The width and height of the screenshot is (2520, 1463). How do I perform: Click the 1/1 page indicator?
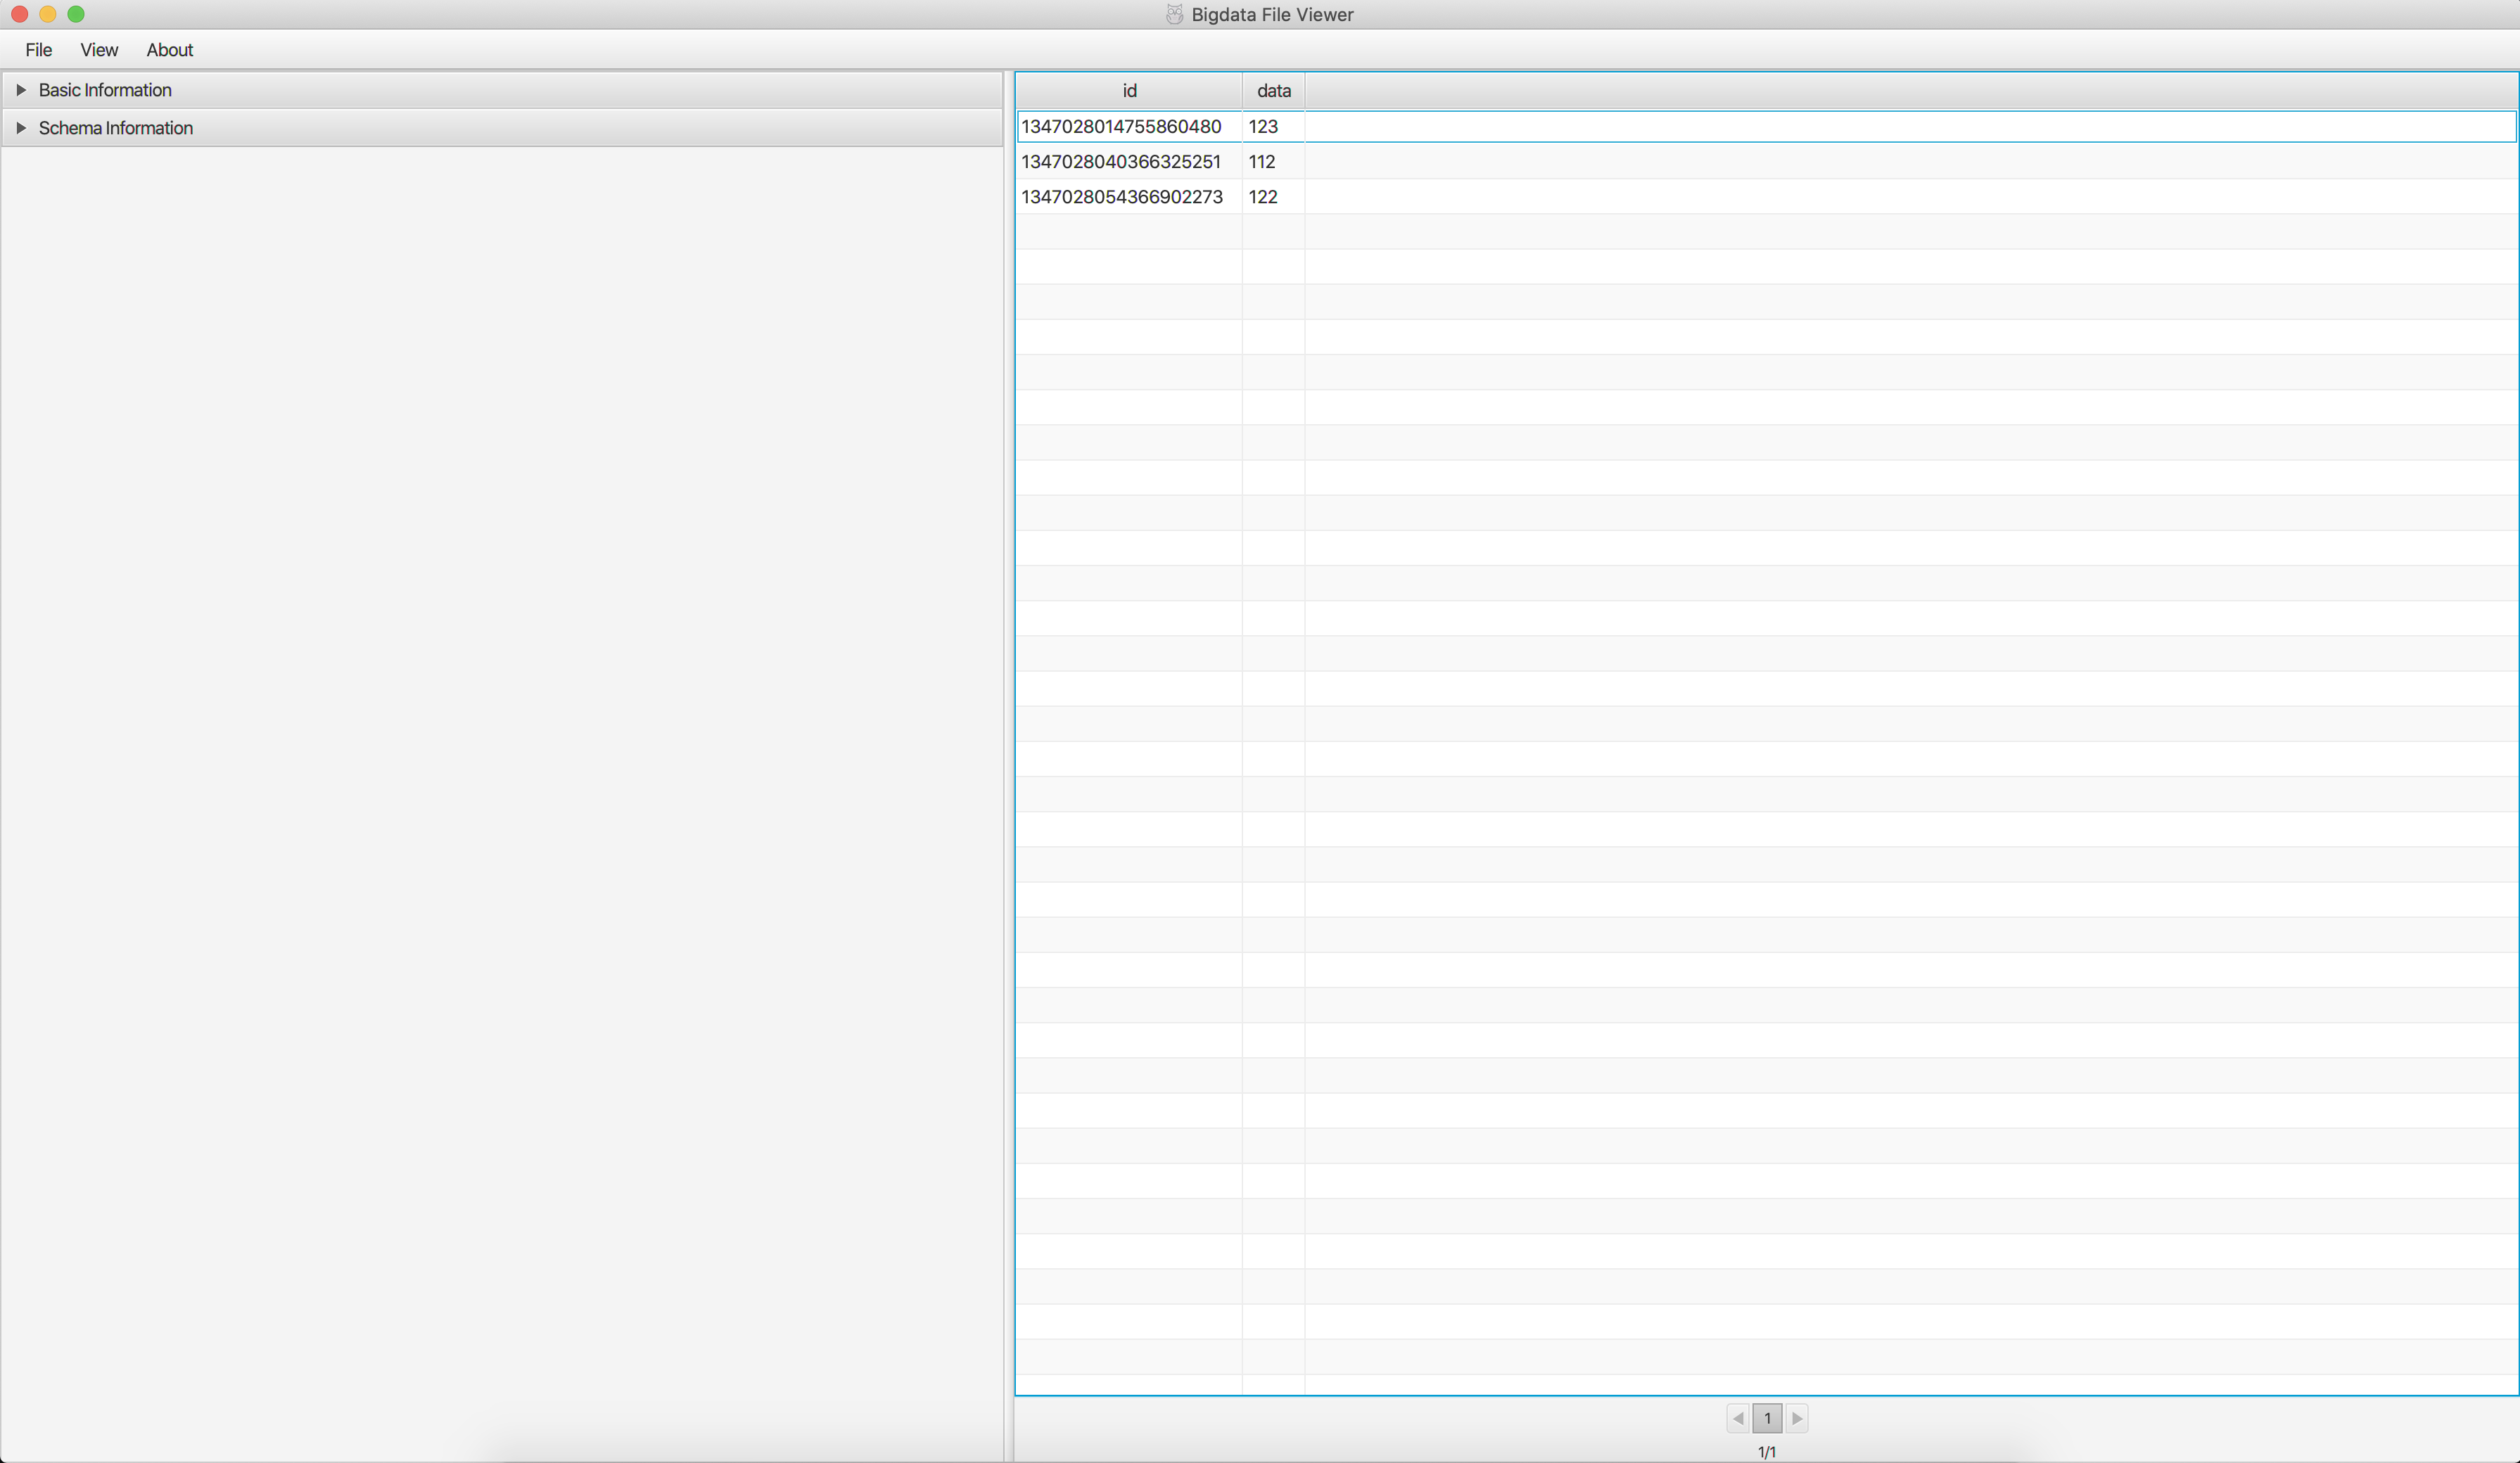click(1767, 1452)
